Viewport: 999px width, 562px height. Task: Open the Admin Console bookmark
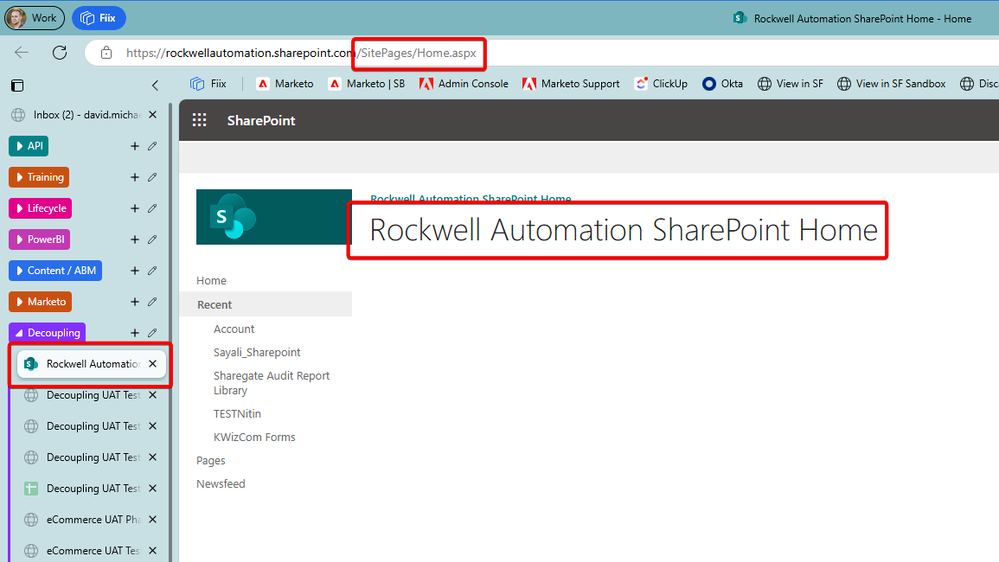pos(464,83)
